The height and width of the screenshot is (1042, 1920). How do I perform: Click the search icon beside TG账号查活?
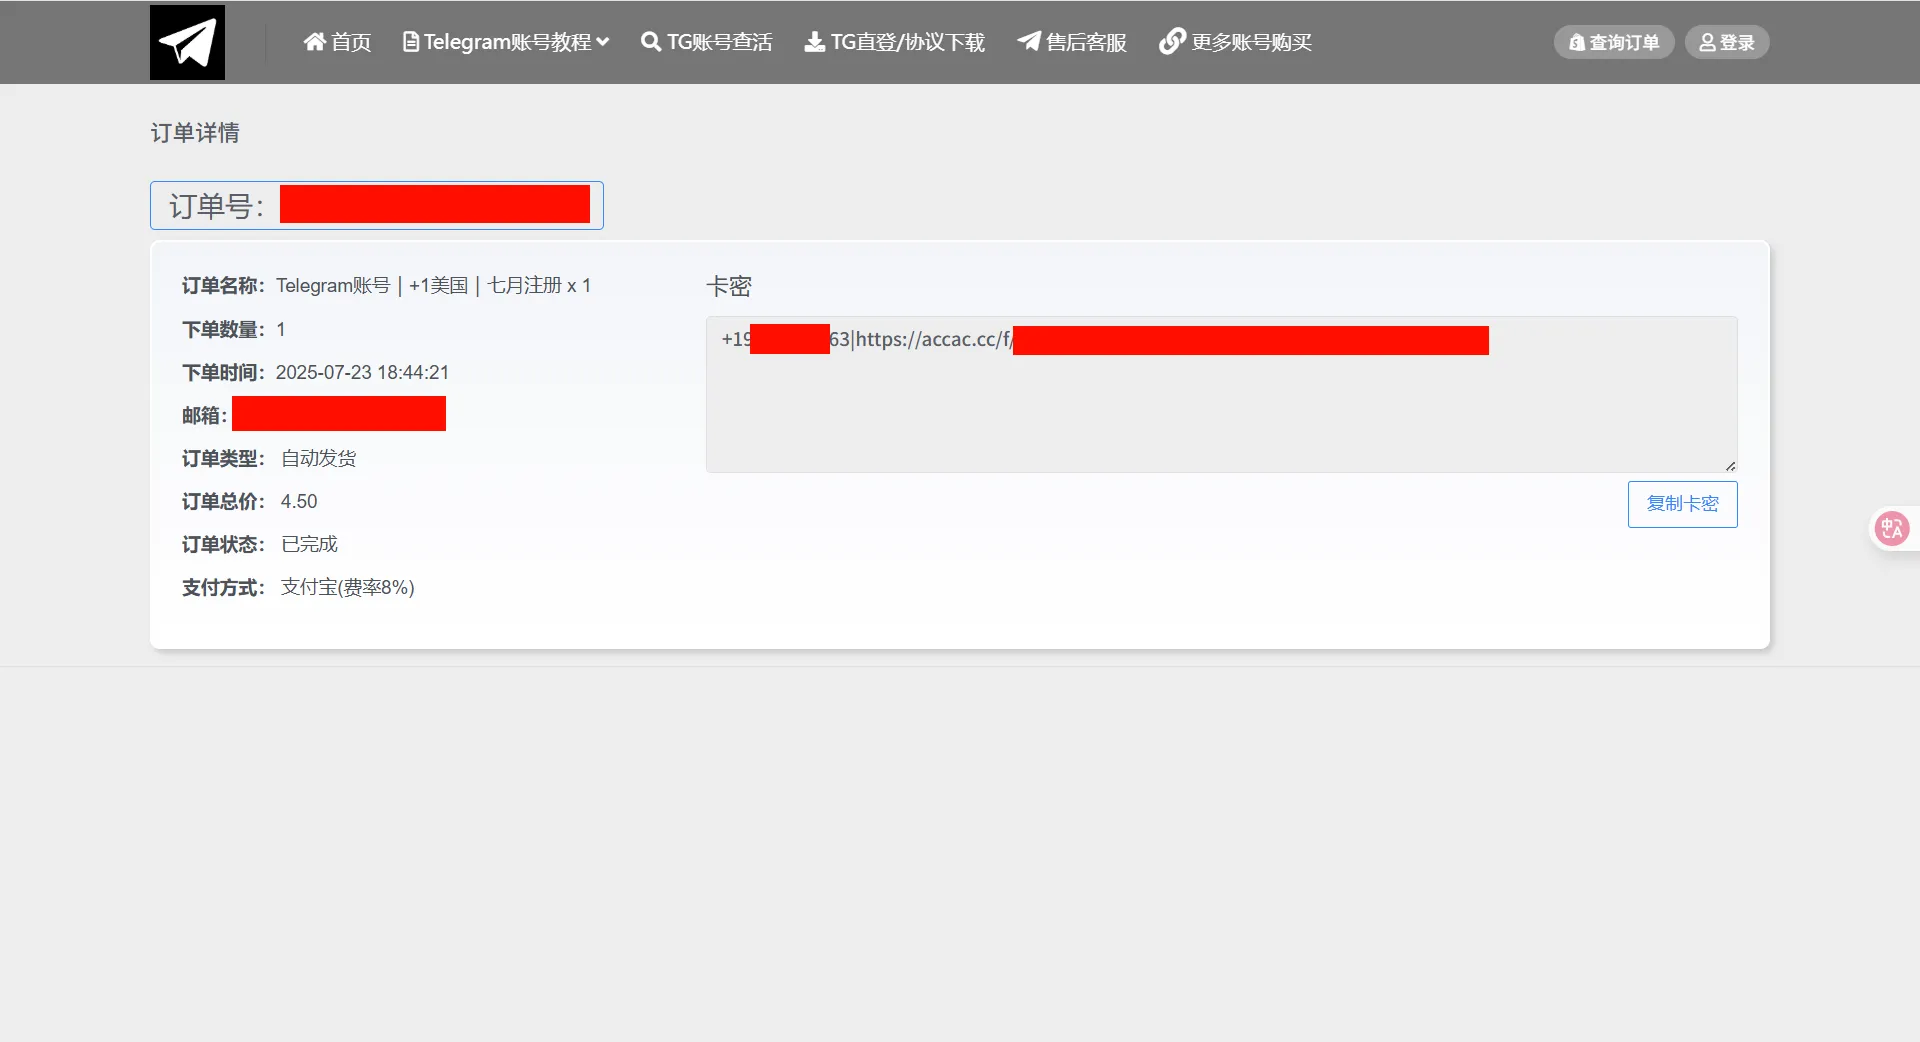tap(651, 42)
